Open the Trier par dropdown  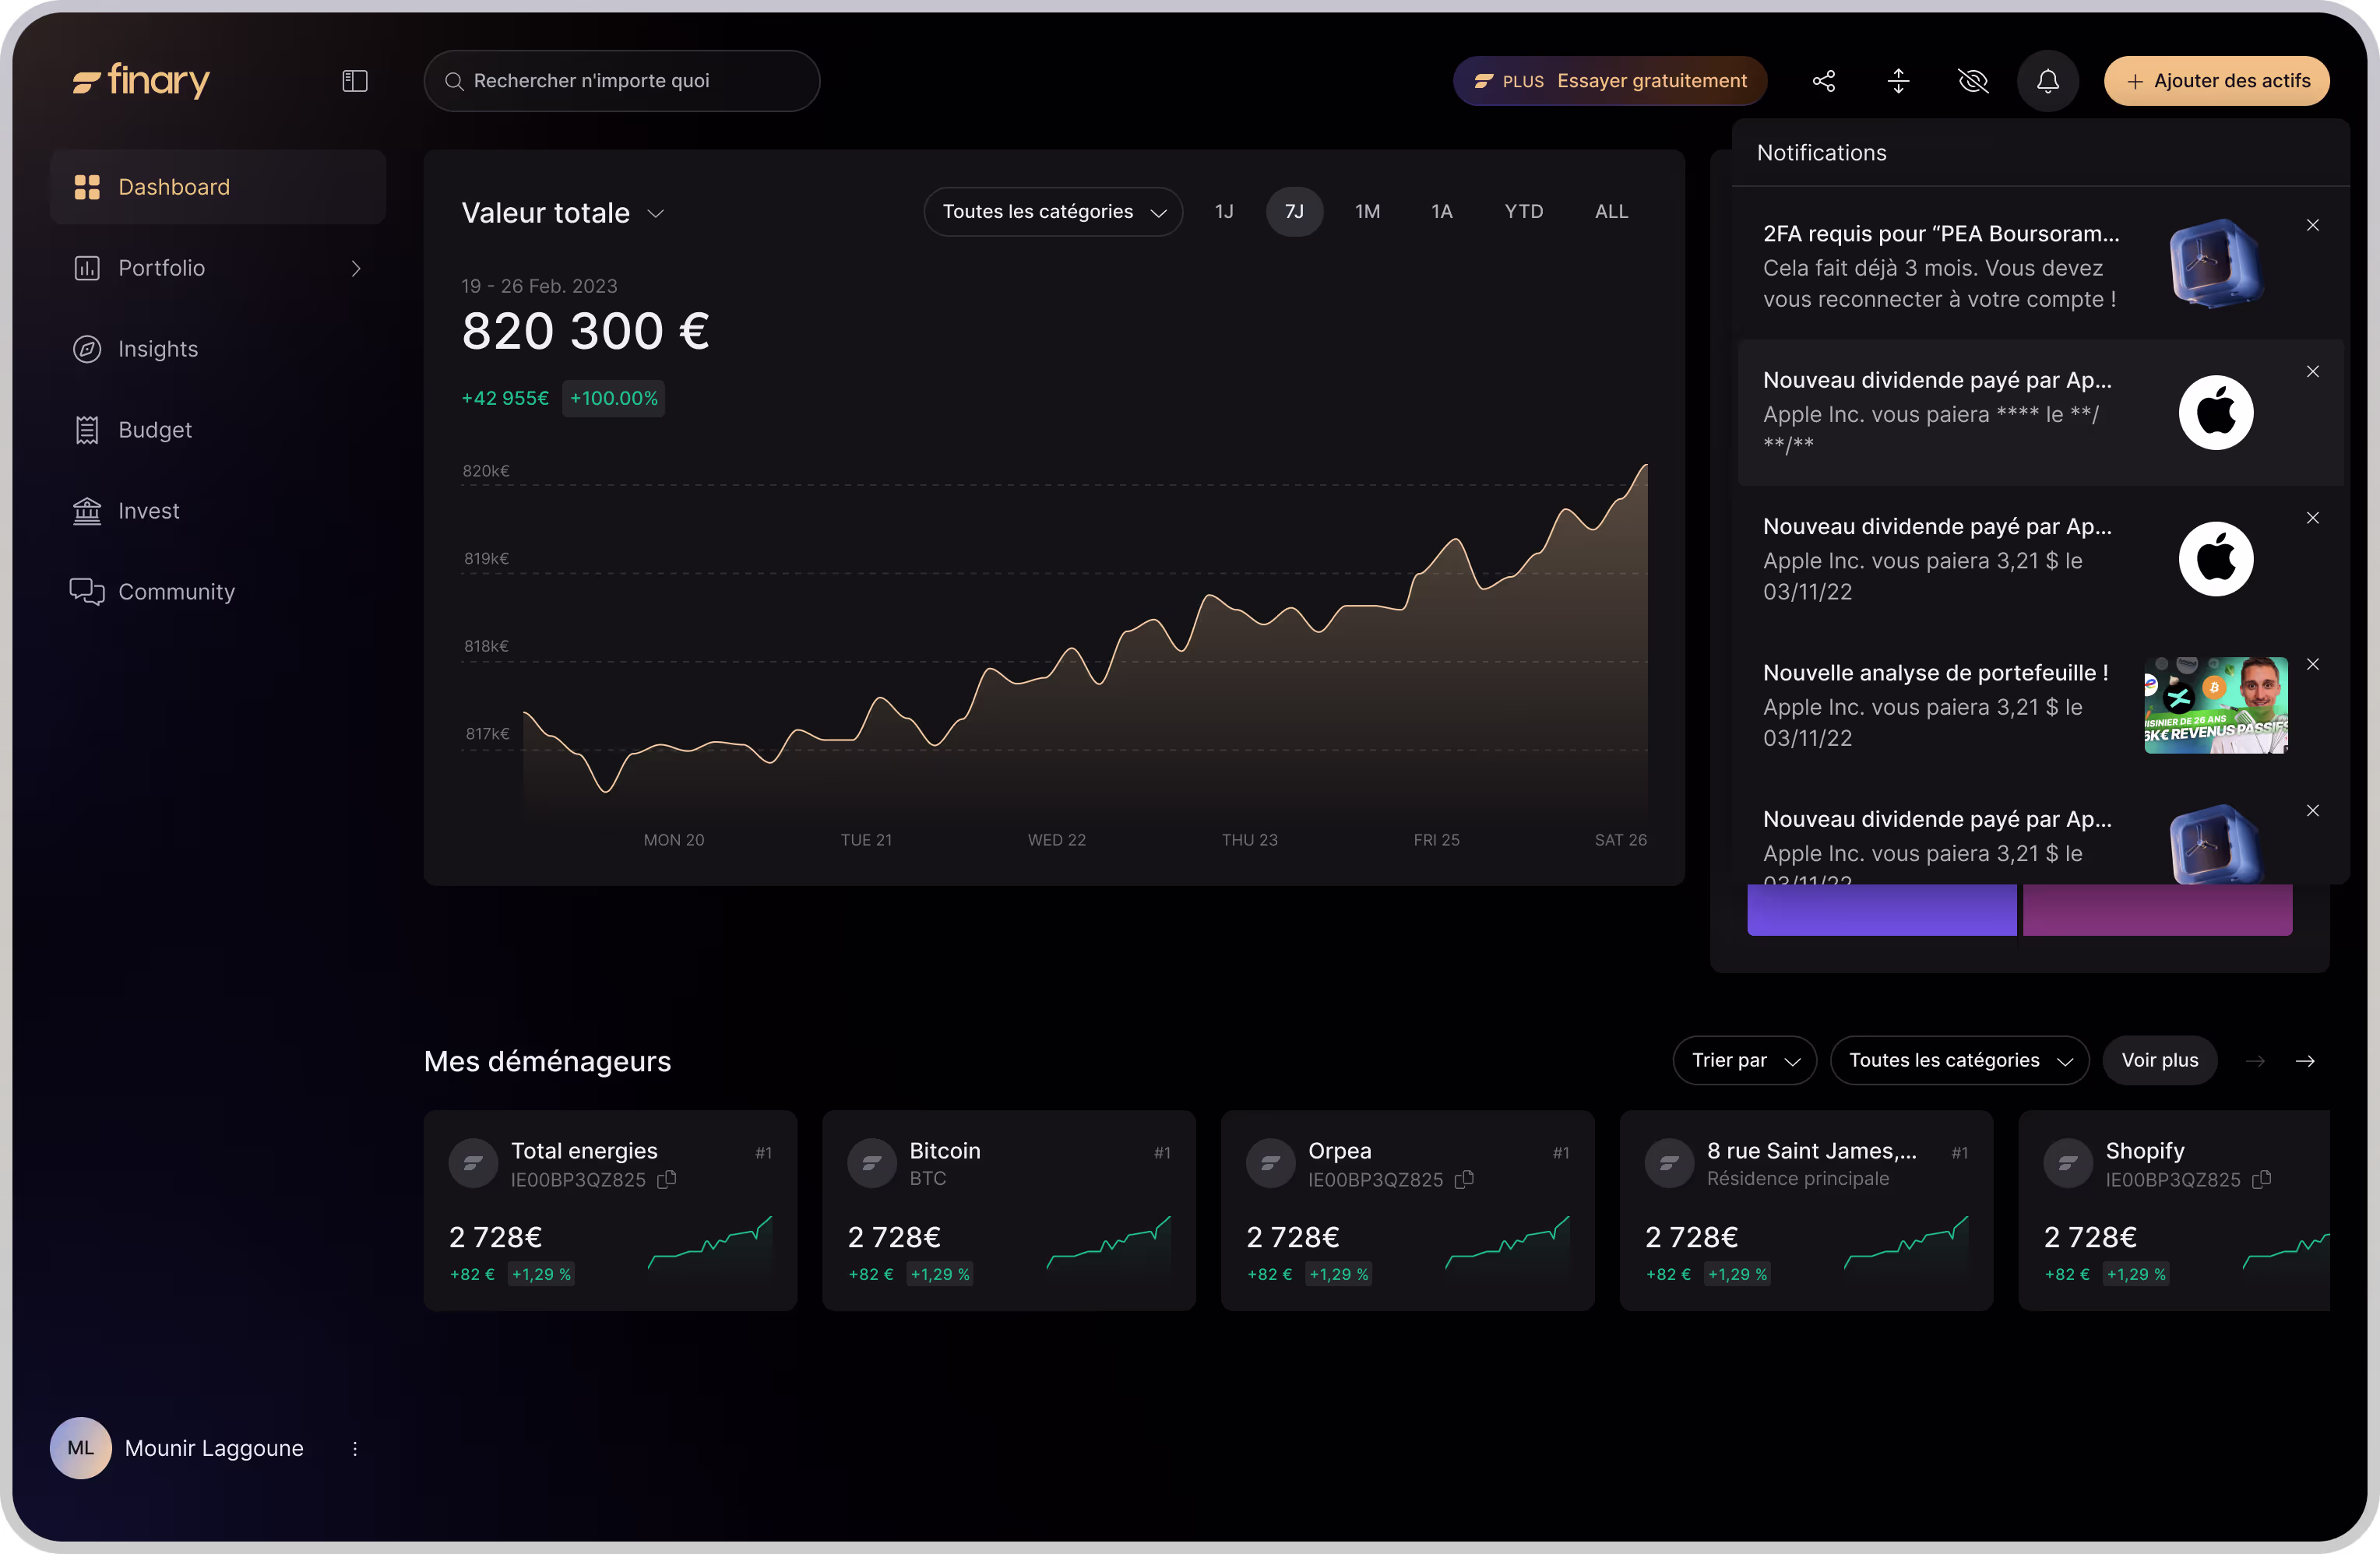(x=1744, y=1061)
